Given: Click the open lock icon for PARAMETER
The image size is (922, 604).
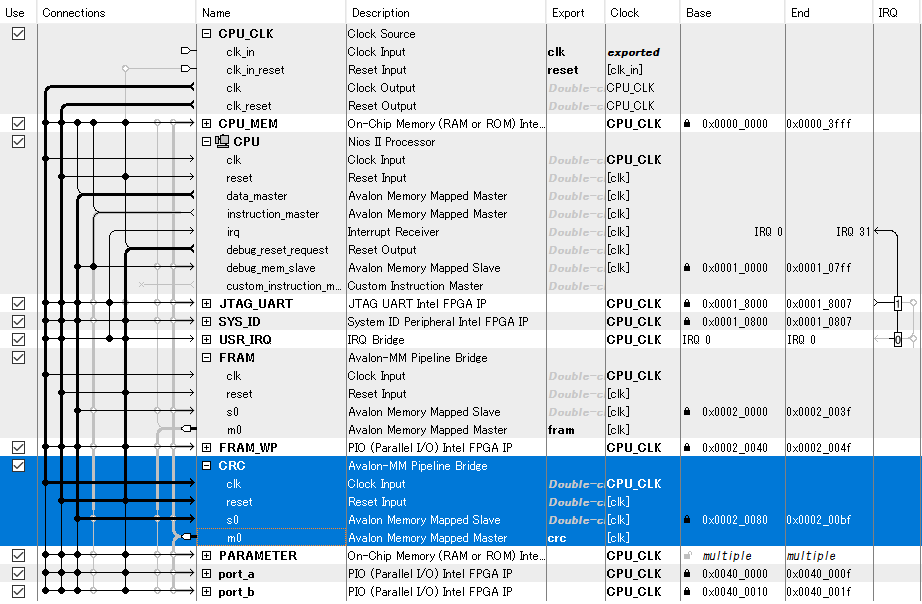Looking at the screenshot, I should (x=687, y=555).
